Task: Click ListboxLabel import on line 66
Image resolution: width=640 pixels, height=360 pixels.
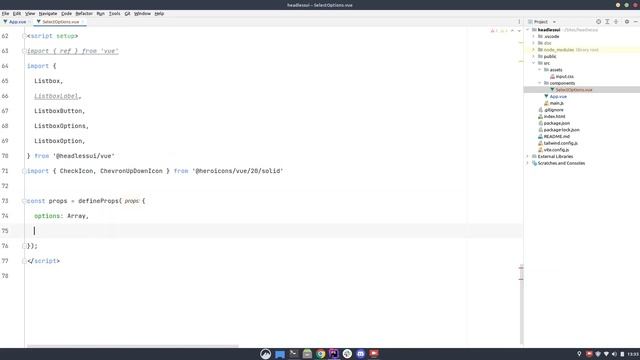Action: [x=56, y=96]
